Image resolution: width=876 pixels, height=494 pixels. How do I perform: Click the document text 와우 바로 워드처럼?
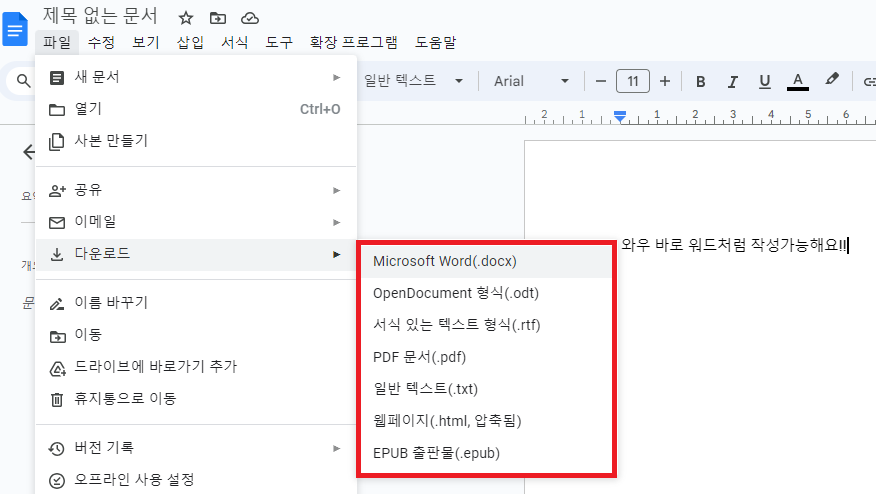click(684, 245)
